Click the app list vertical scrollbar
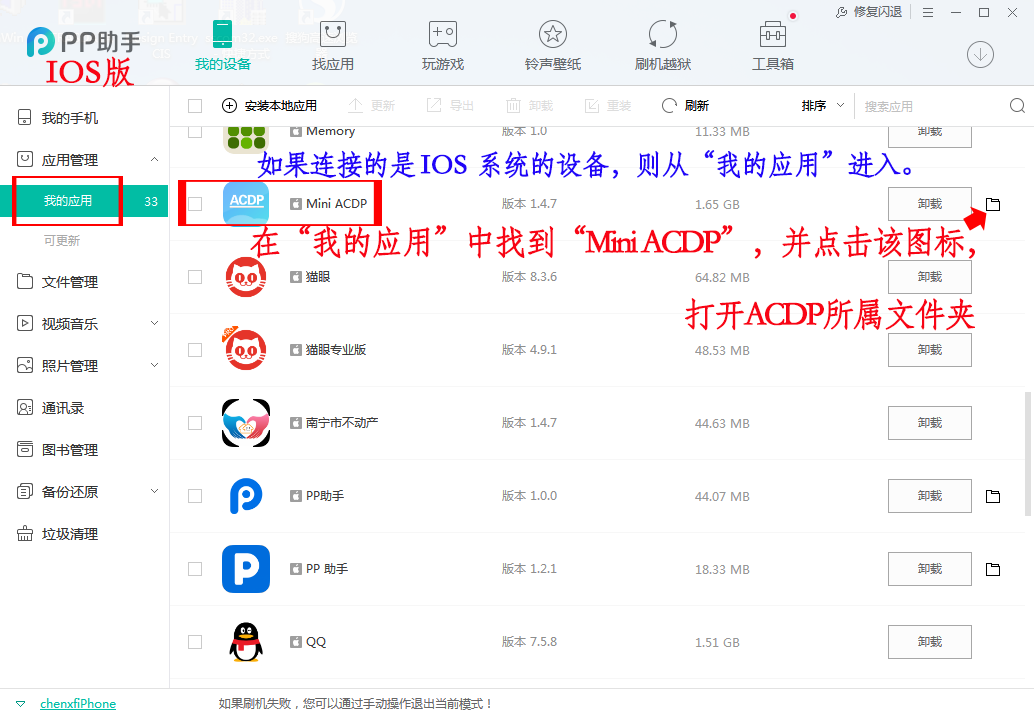 point(1028,454)
